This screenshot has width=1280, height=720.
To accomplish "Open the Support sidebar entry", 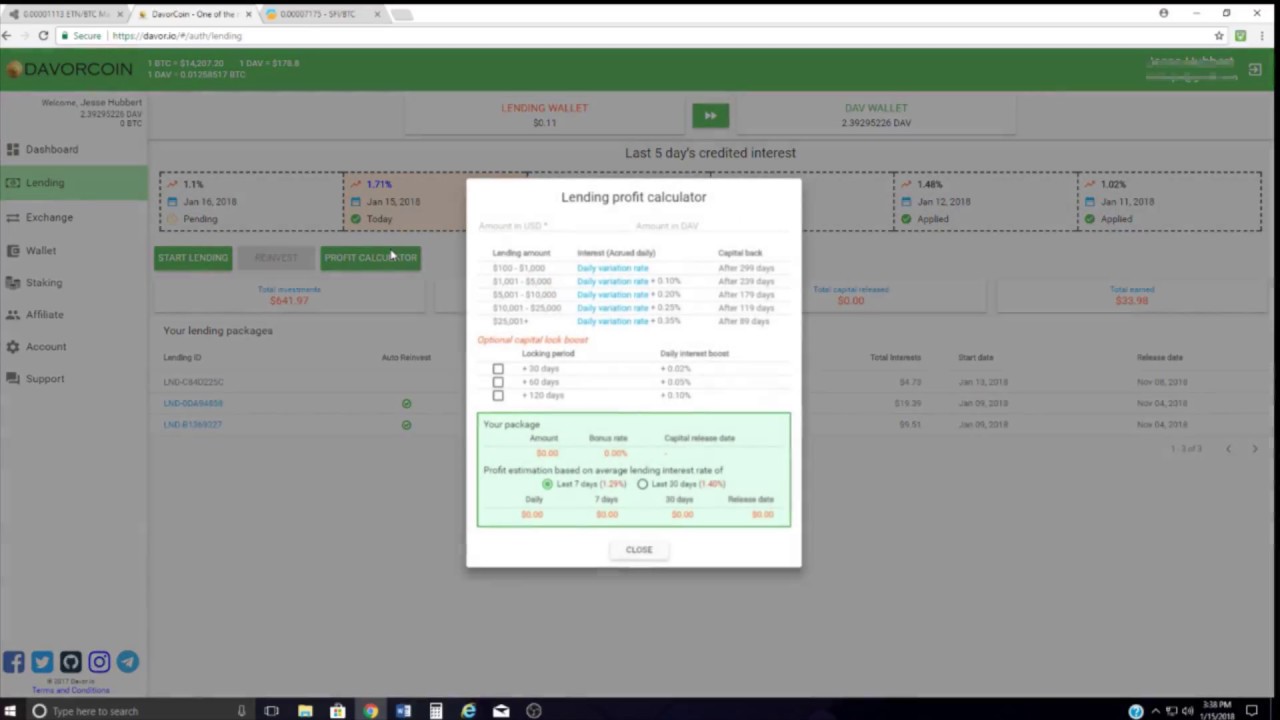I will click(45, 378).
